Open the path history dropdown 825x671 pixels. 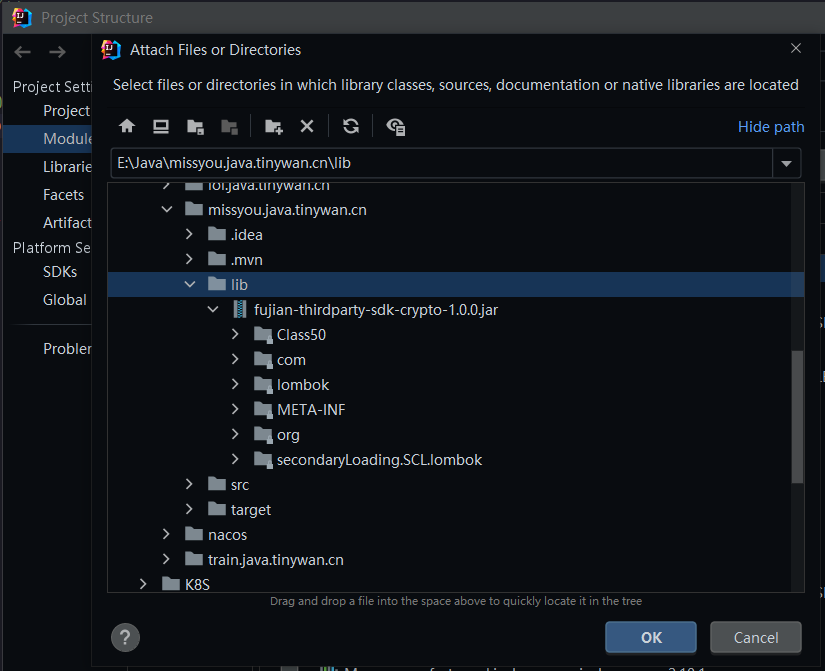click(x=786, y=163)
